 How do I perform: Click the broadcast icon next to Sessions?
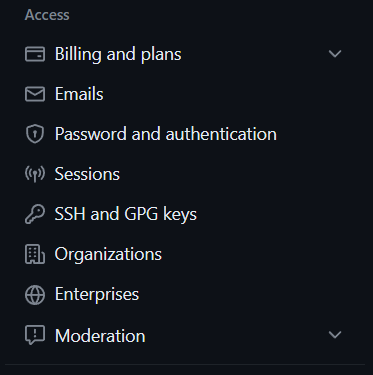(35, 174)
